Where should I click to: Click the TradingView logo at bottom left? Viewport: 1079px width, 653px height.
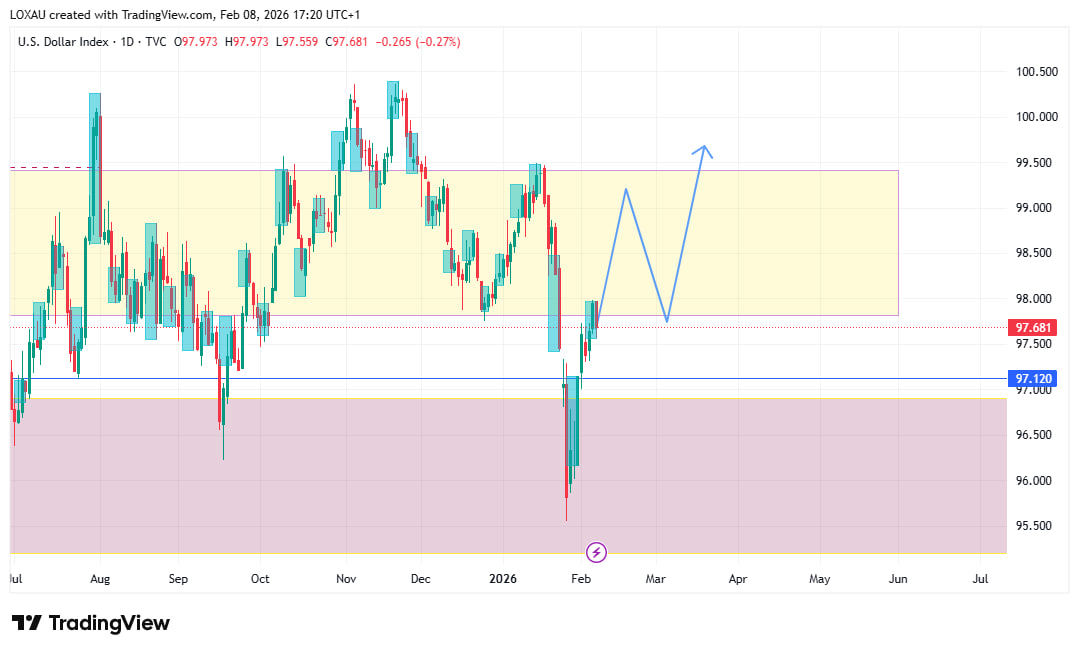[x=91, y=623]
